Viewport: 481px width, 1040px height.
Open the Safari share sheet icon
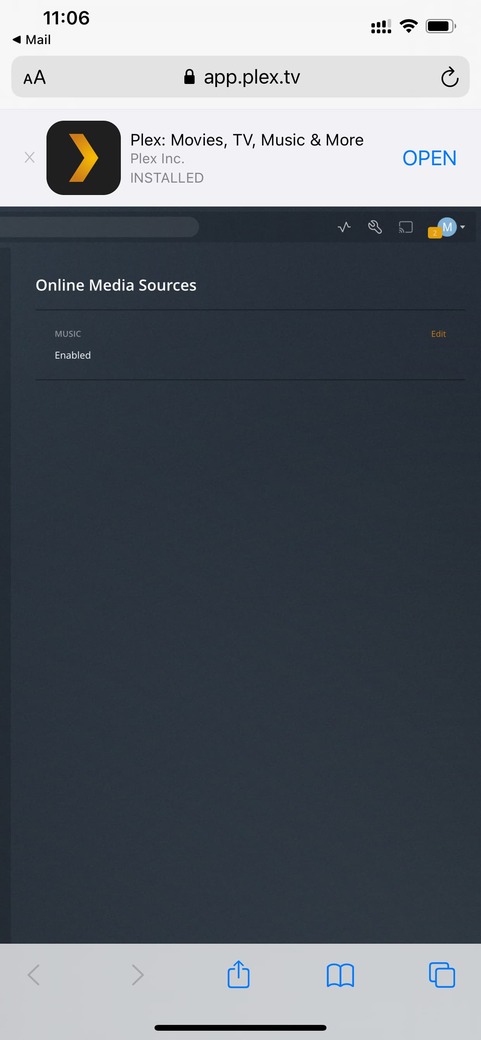click(x=238, y=974)
